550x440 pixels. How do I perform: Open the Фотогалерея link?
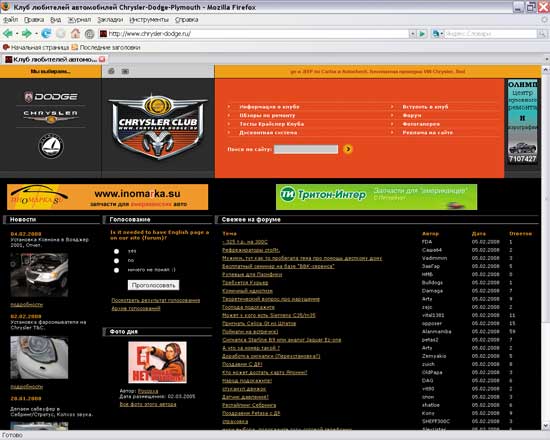[421, 124]
